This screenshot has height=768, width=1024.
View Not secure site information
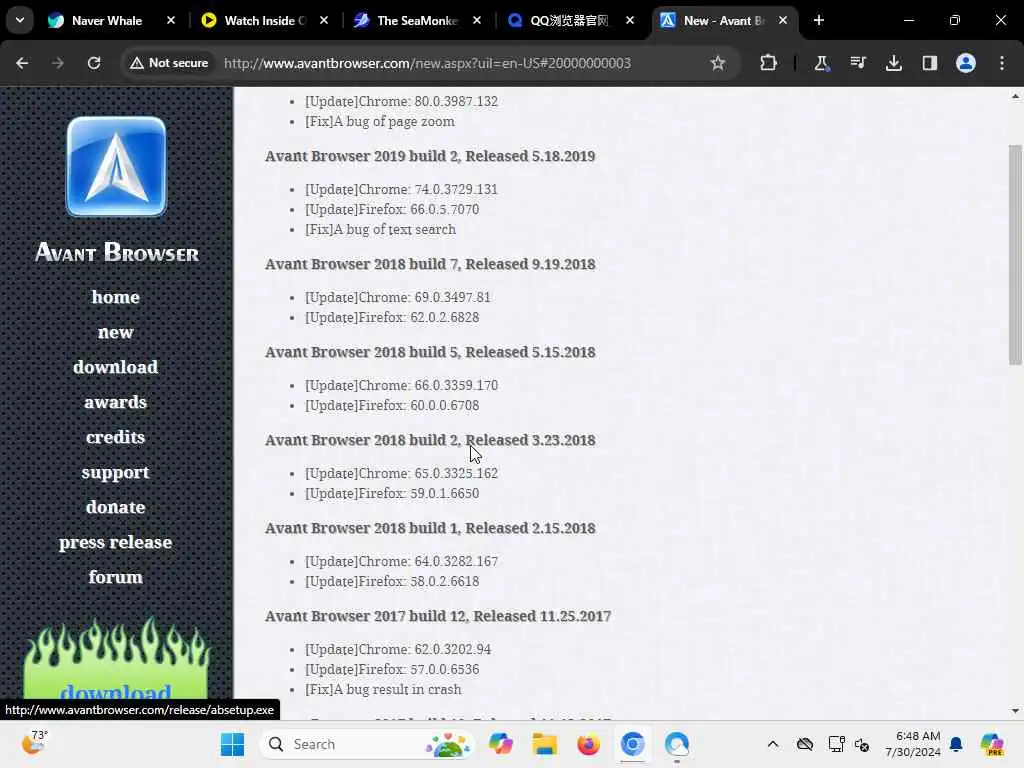[x=169, y=63]
